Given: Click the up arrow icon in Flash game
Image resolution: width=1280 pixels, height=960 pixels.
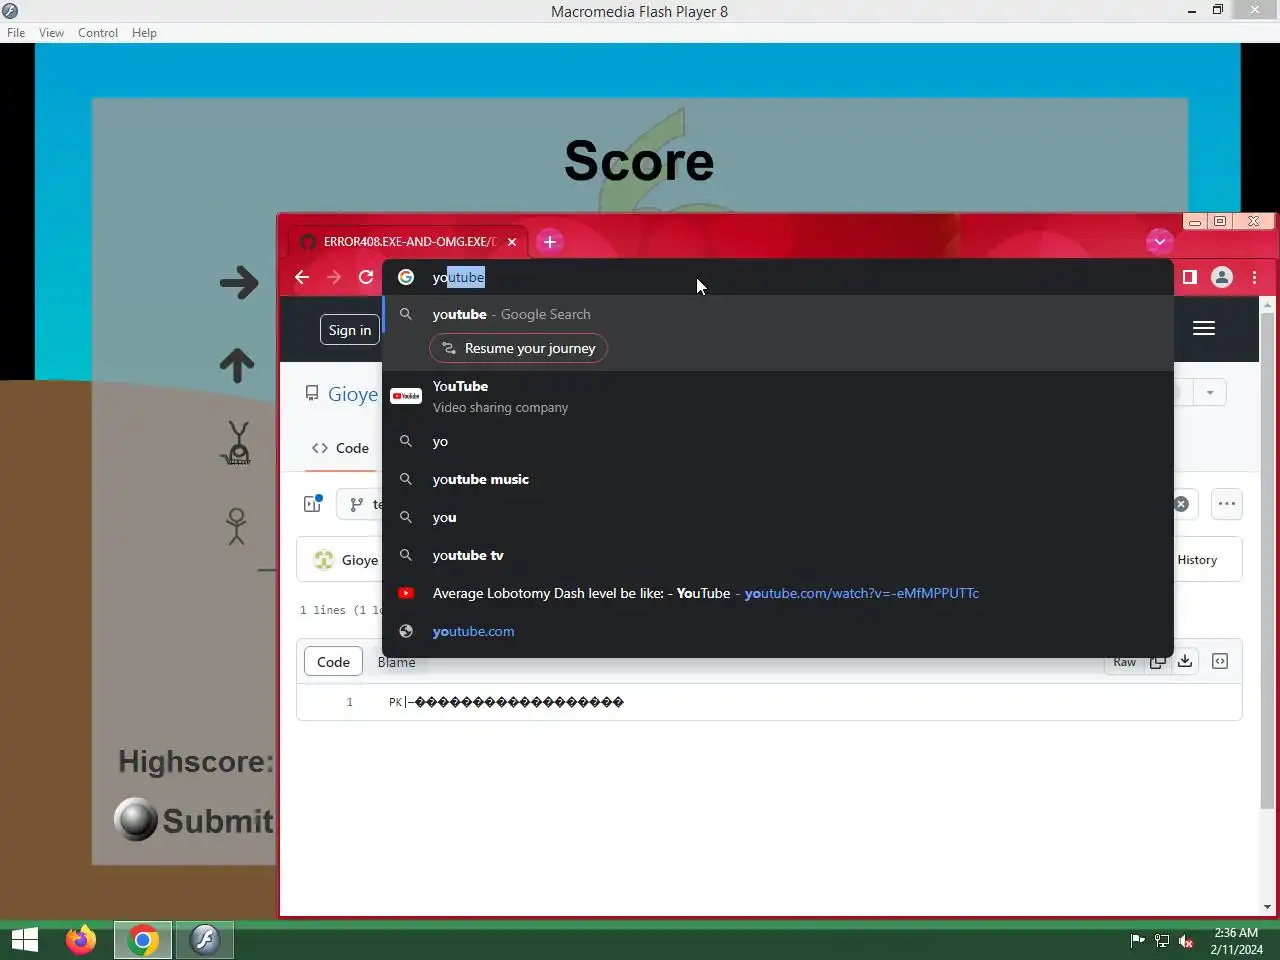Looking at the screenshot, I should [x=237, y=366].
